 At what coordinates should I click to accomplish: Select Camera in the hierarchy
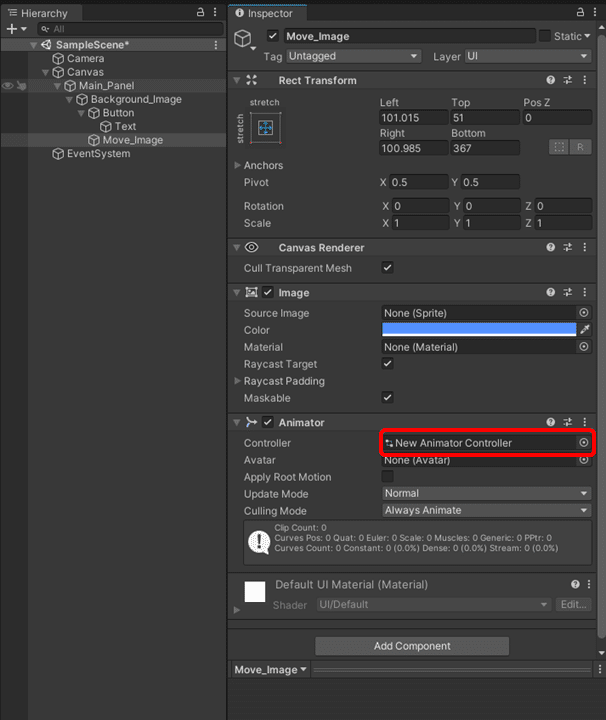coord(85,59)
